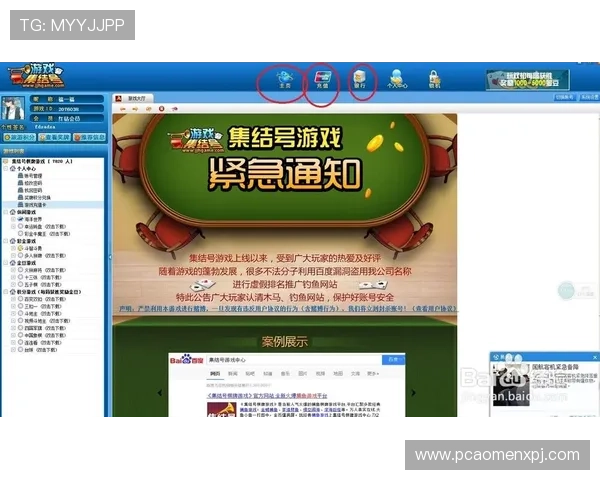Screen dimensions: 600x480
Task: Open the 个人中心 icon in top bar
Action: click(x=397, y=78)
